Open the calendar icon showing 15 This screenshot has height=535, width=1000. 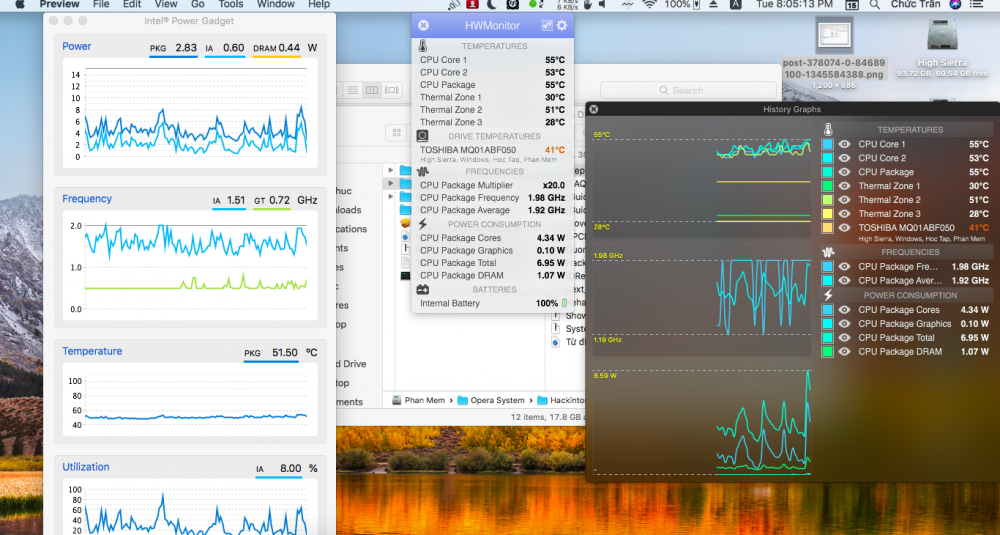pos(851,4)
